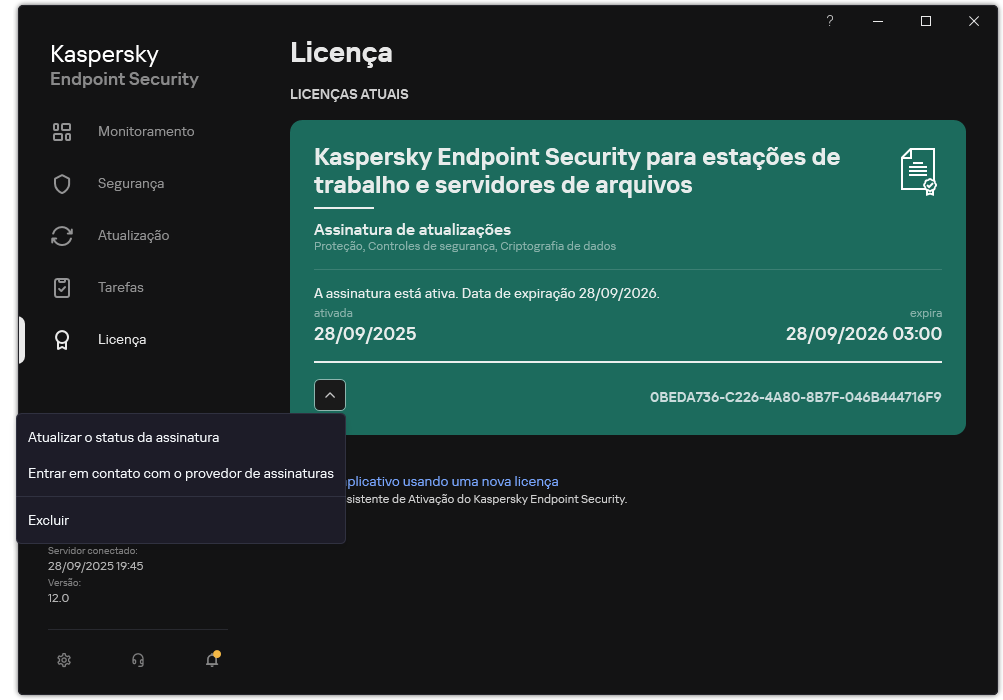Select 'Excluir' from the context menu
Image resolution: width=1003 pixels, height=700 pixels.
click(x=48, y=519)
